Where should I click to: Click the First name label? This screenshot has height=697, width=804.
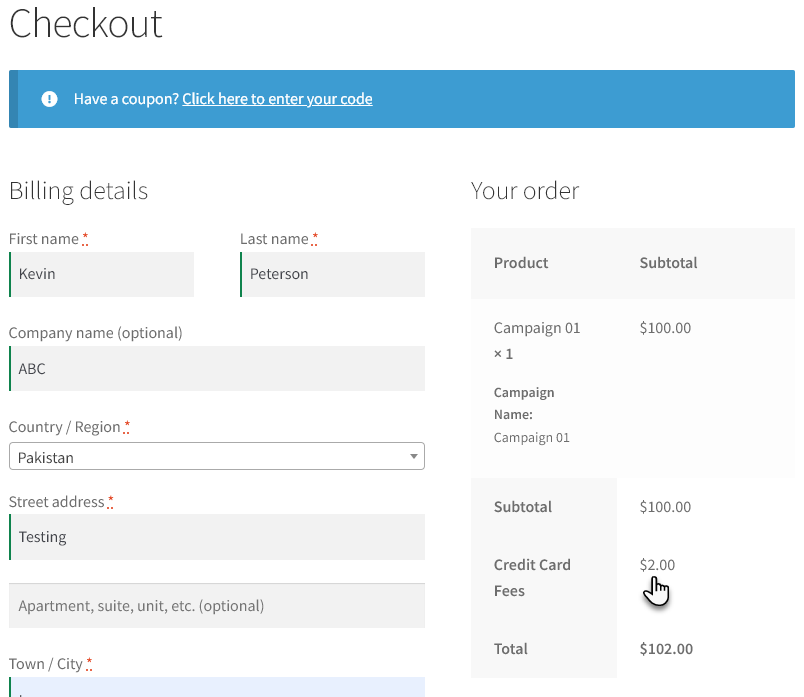[44, 239]
